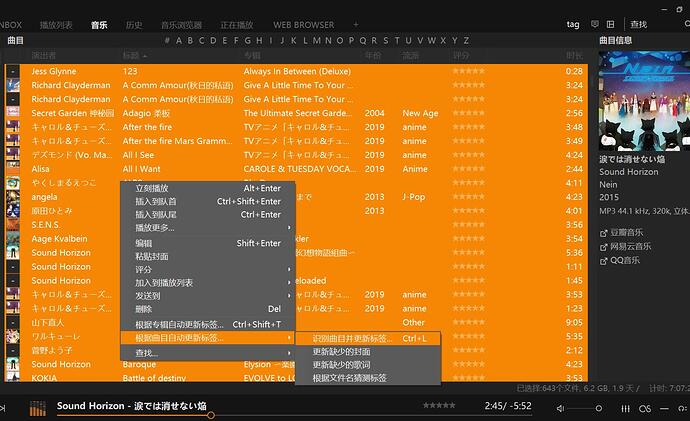Toggle the Last.fm scrobble icon in player bar
The width and height of the screenshot is (690, 421).
[x=647, y=407]
